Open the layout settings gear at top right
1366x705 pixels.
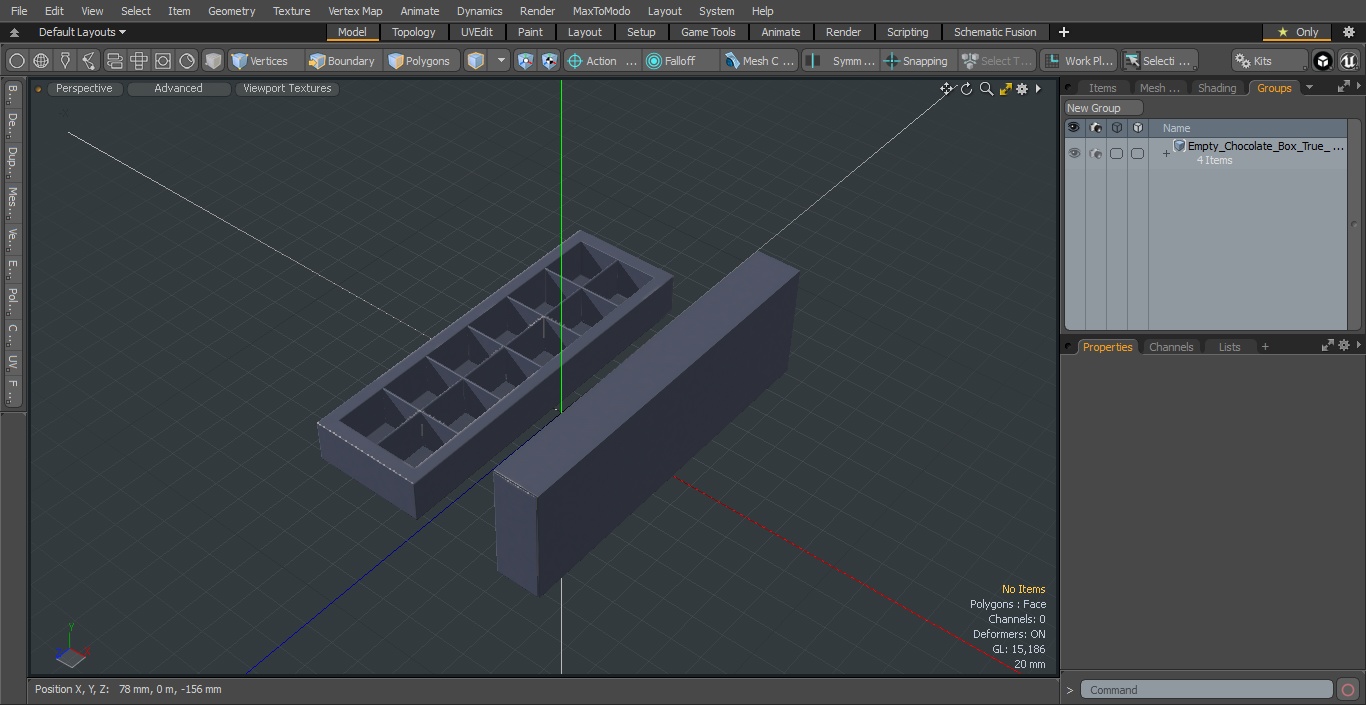coord(1349,32)
